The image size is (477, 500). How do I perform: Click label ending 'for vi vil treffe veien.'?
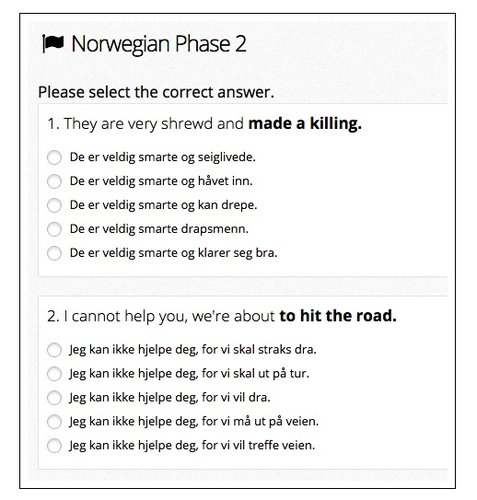pos(192,446)
